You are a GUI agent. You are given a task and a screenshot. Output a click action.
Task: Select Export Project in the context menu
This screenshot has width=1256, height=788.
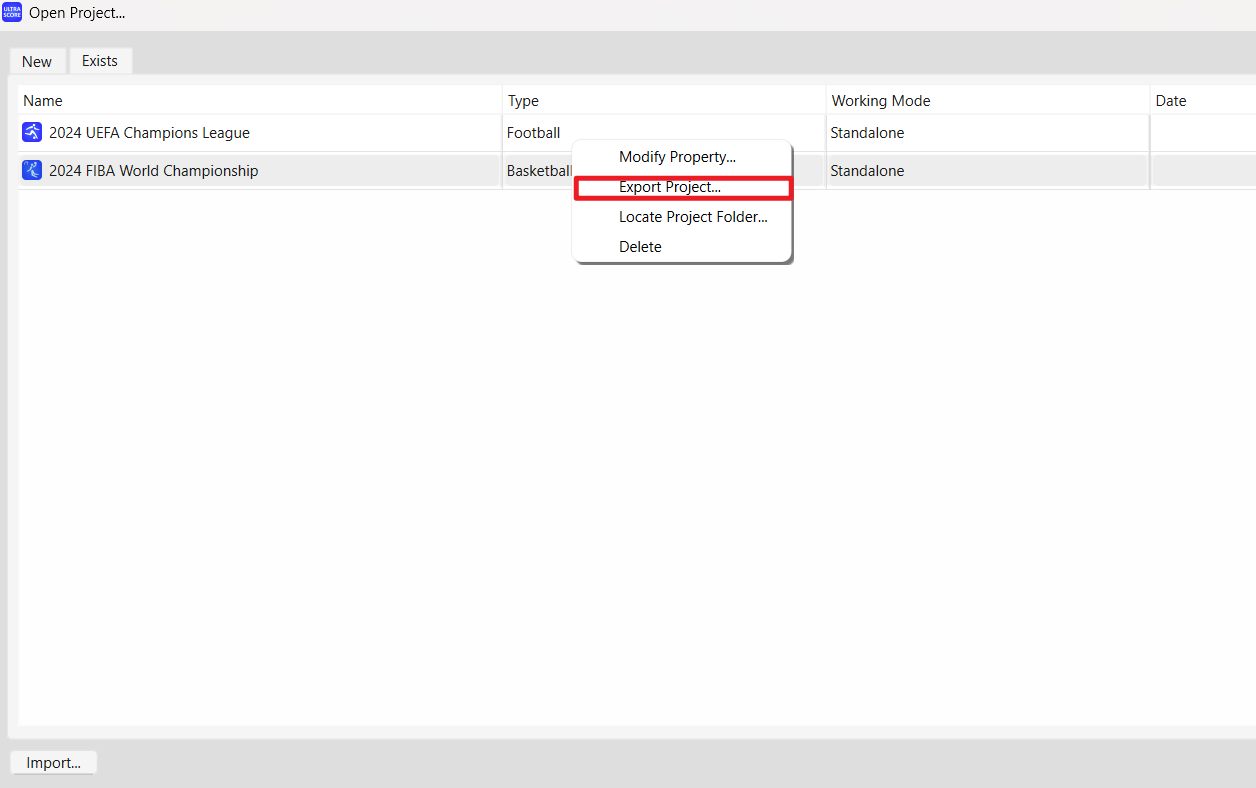click(669, 187)
